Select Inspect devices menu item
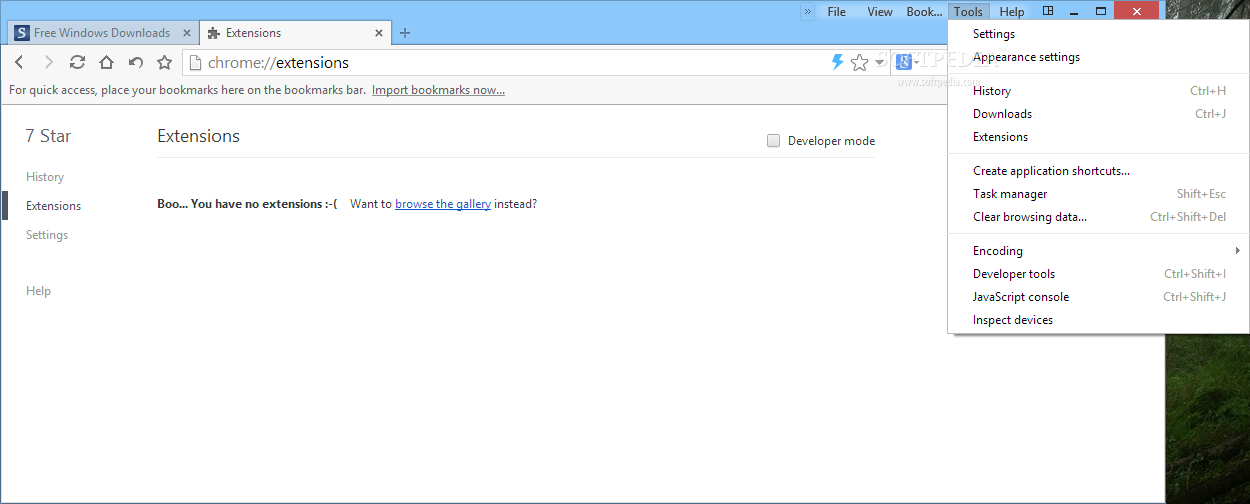1250x504 pixels. (x=1098, y=320)
